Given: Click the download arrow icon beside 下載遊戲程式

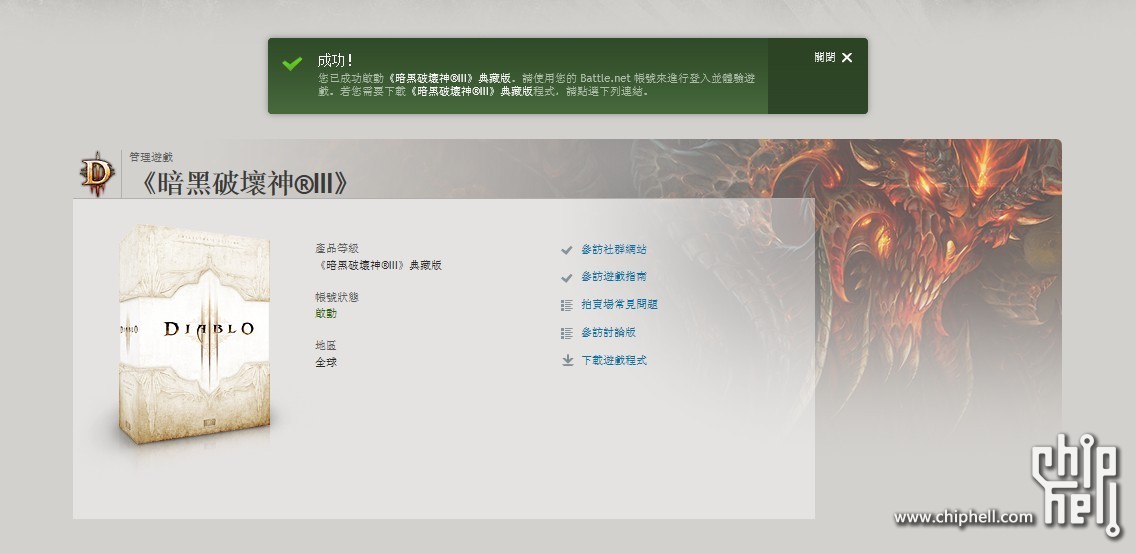Looking at the screenshot, I should [567, 360].
